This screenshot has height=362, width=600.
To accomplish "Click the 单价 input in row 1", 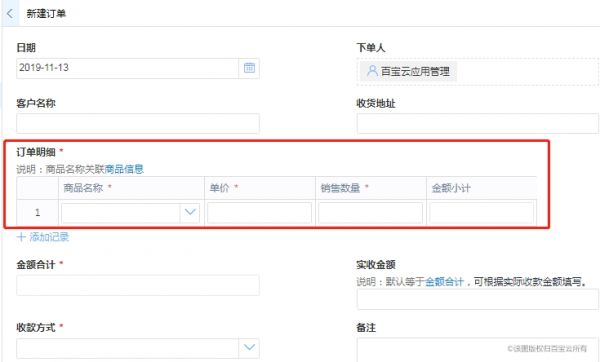I will 259,213.
